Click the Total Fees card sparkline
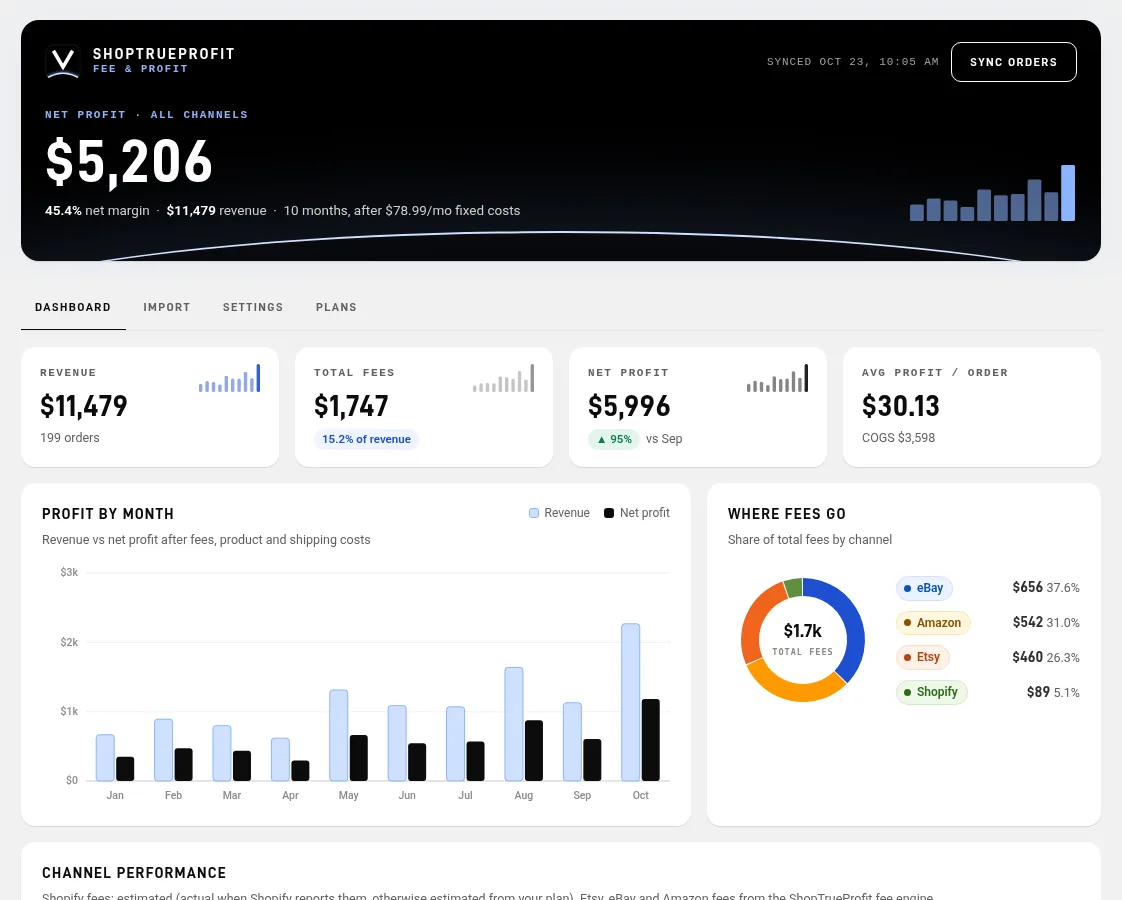 point(503,378)
